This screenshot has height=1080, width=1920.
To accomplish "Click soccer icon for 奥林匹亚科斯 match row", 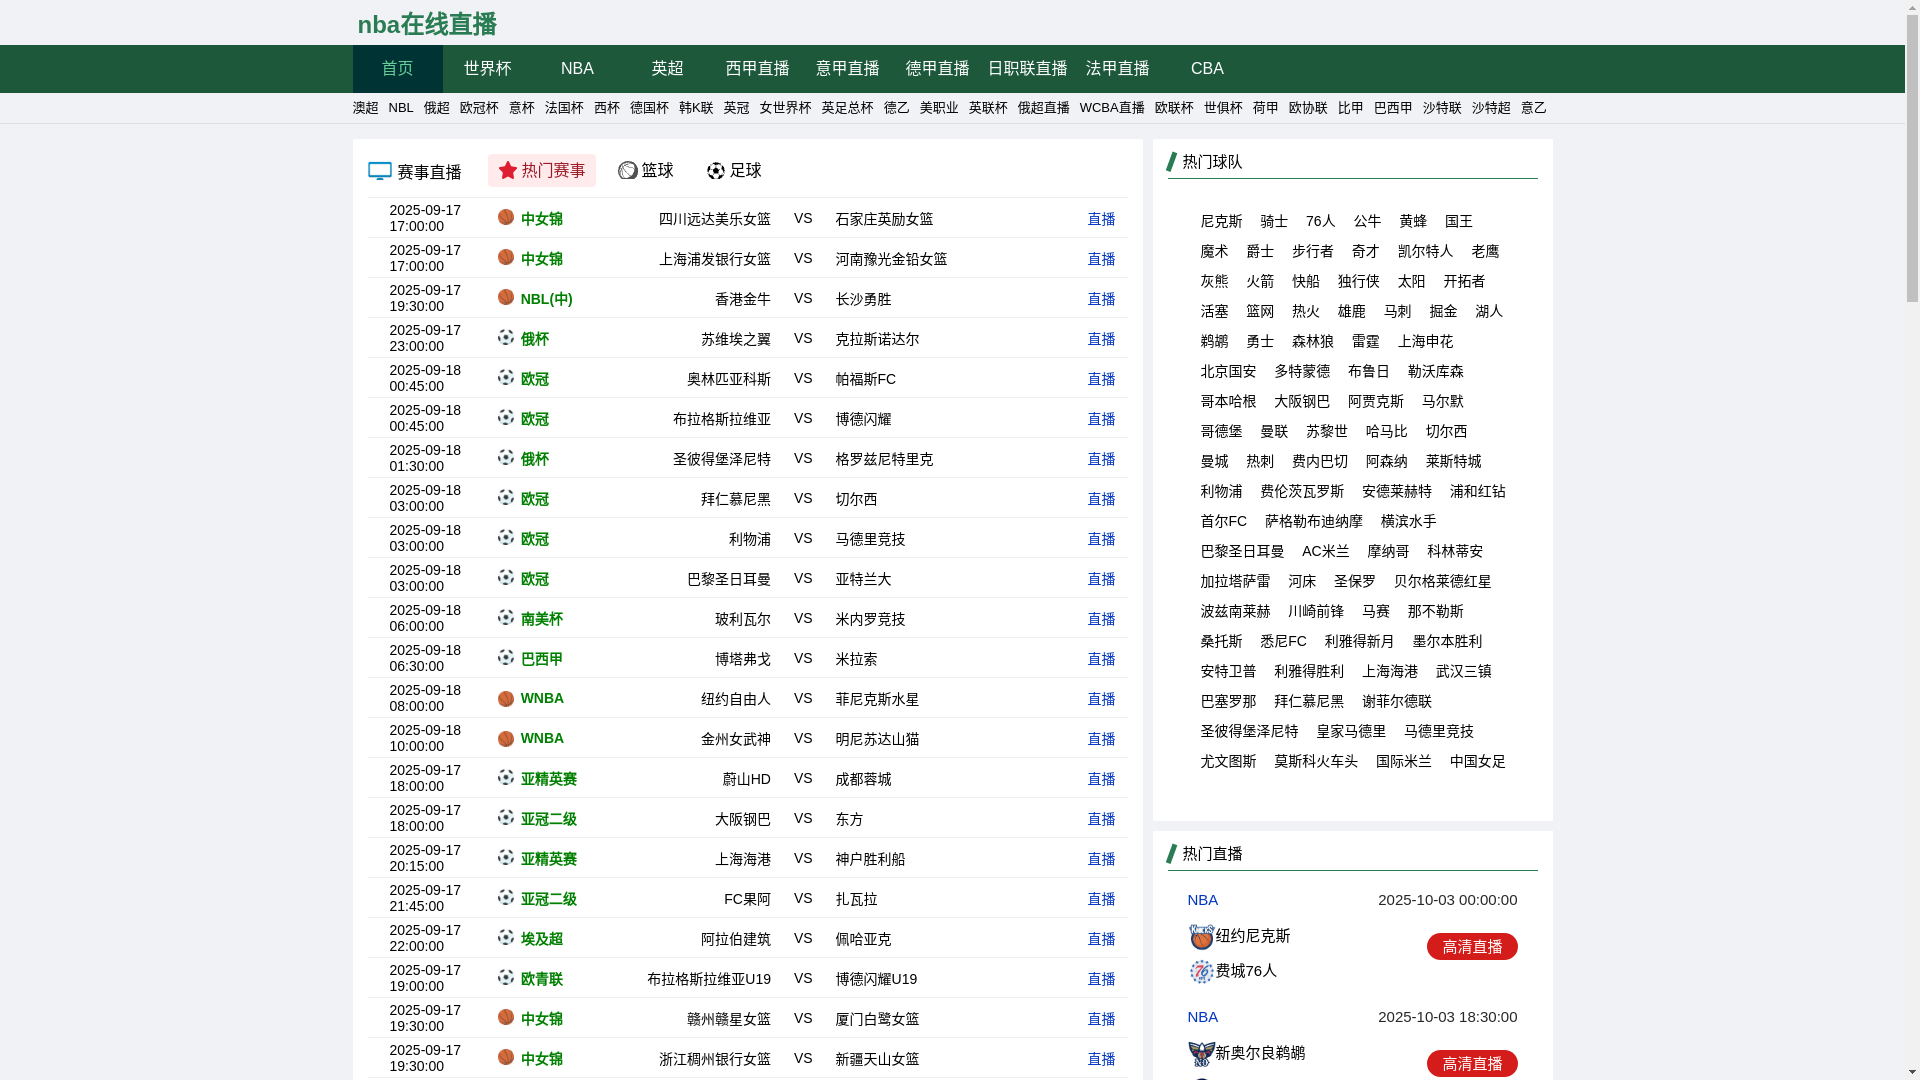I will 506,377.
